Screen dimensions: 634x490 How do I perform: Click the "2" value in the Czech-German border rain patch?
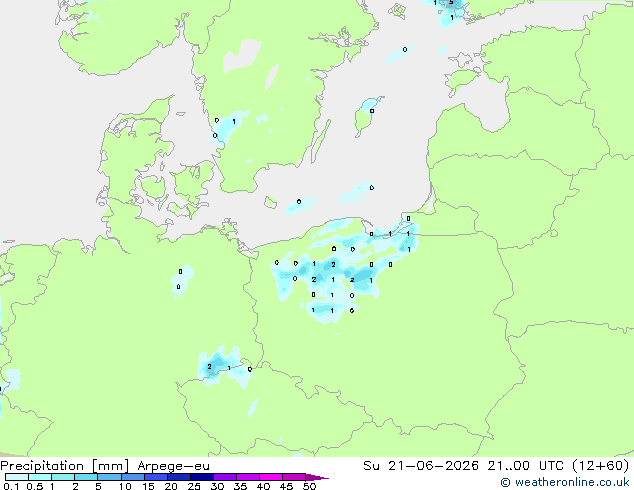point(209,367)
